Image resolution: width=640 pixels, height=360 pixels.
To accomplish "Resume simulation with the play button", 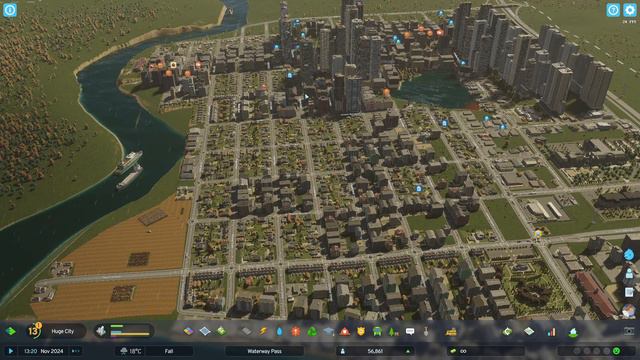I will 11,351.
